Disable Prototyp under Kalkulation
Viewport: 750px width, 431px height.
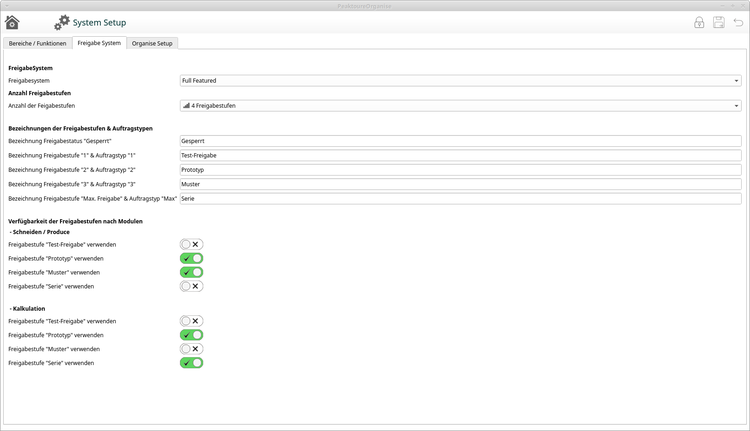(191, 335)
